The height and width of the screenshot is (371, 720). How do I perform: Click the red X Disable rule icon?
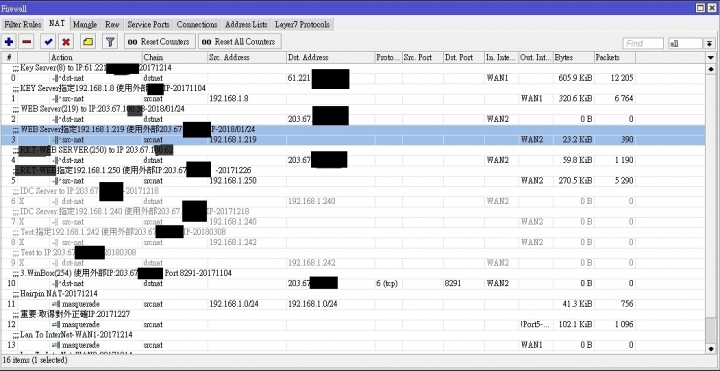(x=66, y=42)
